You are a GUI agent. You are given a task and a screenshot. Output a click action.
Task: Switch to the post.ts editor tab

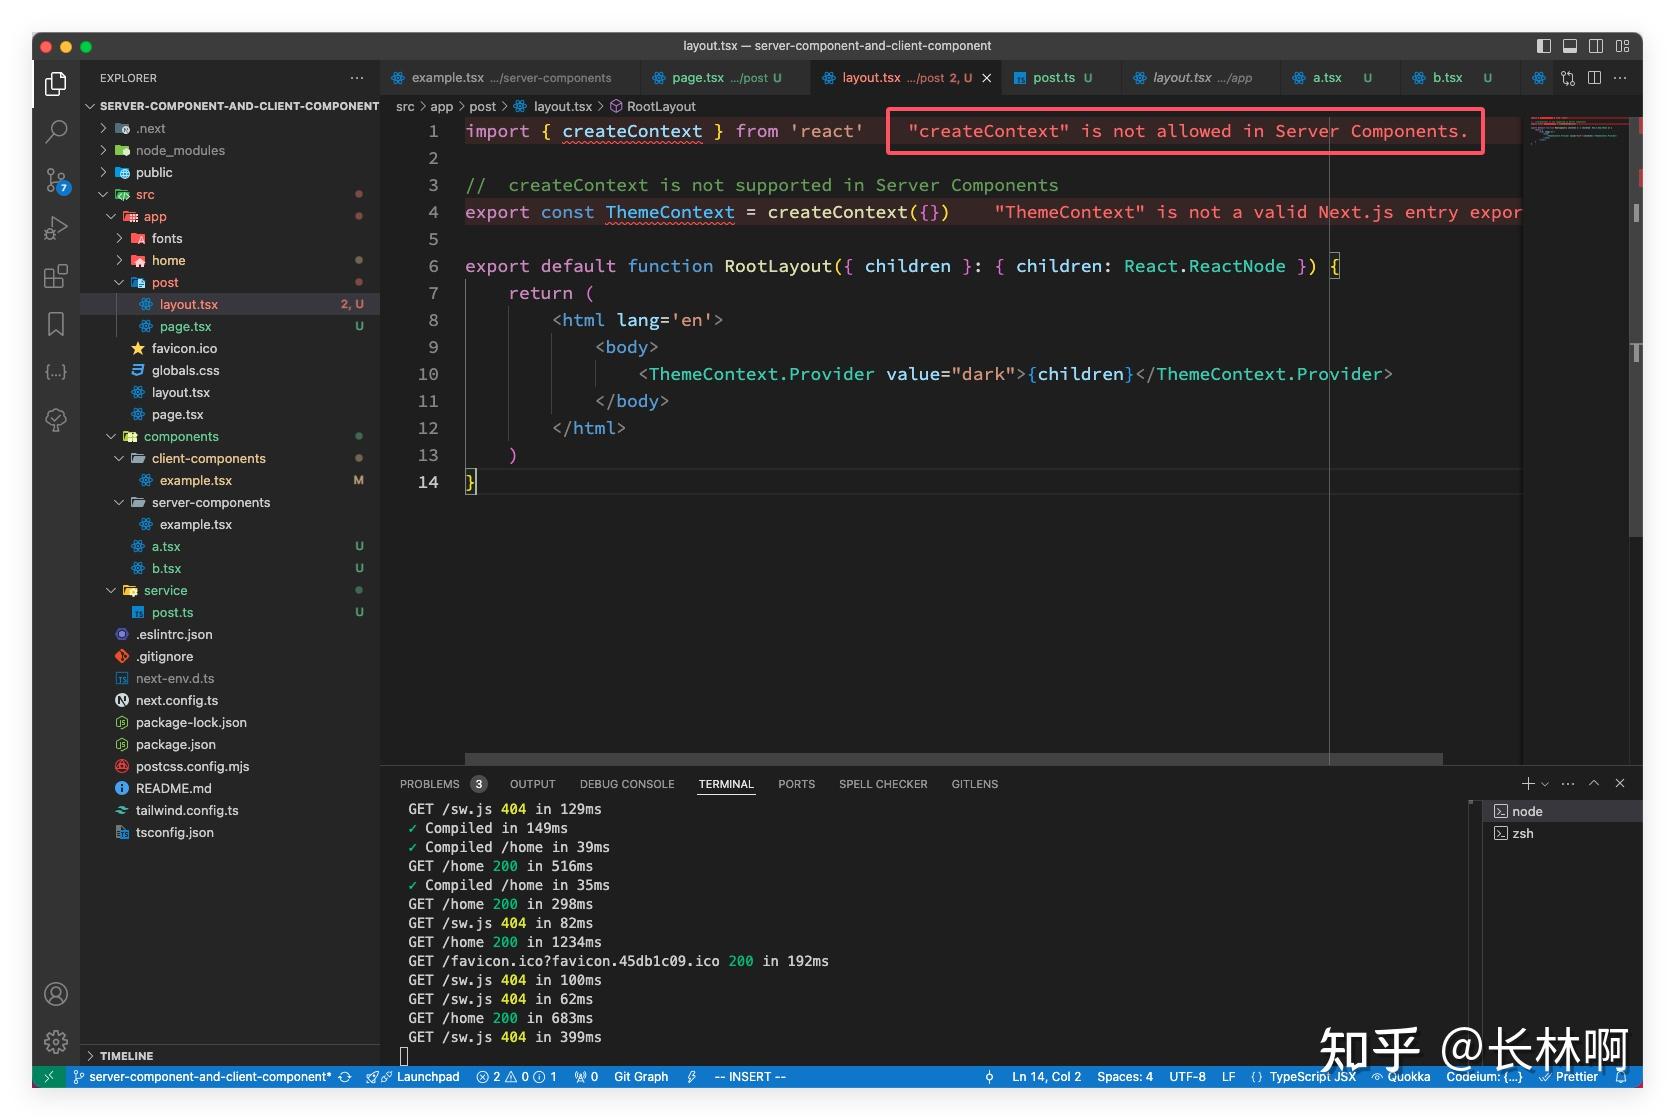coord(1055,77)
